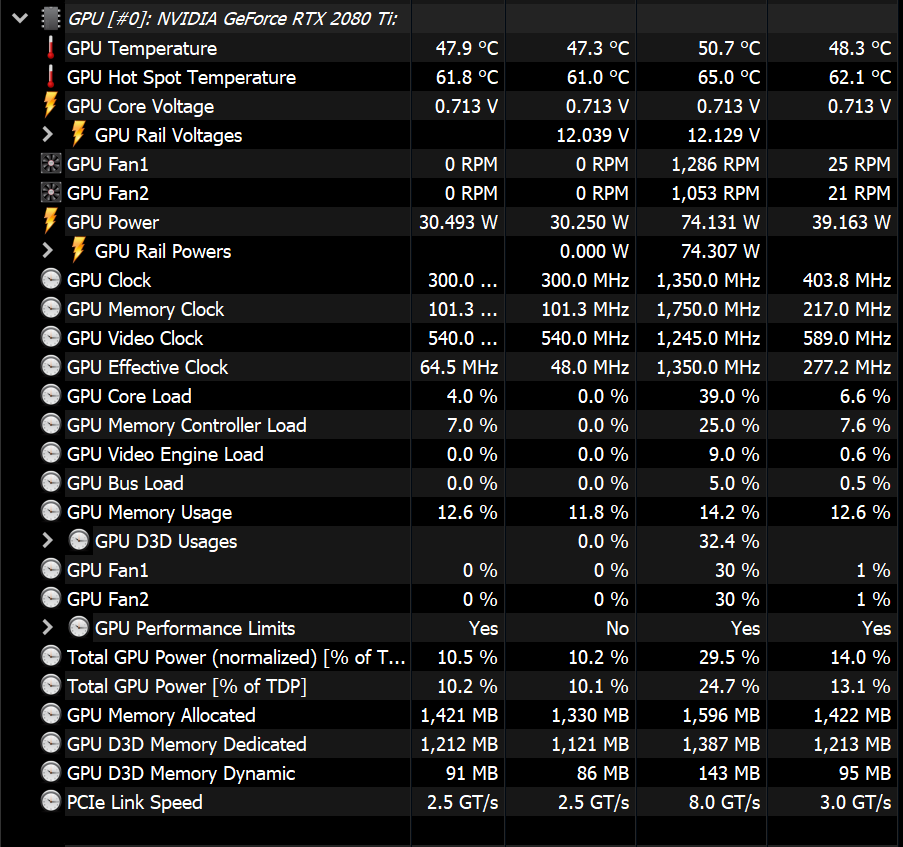
Task: Click thermometer icon beside GPU Temperature
Action: [51, 48]
